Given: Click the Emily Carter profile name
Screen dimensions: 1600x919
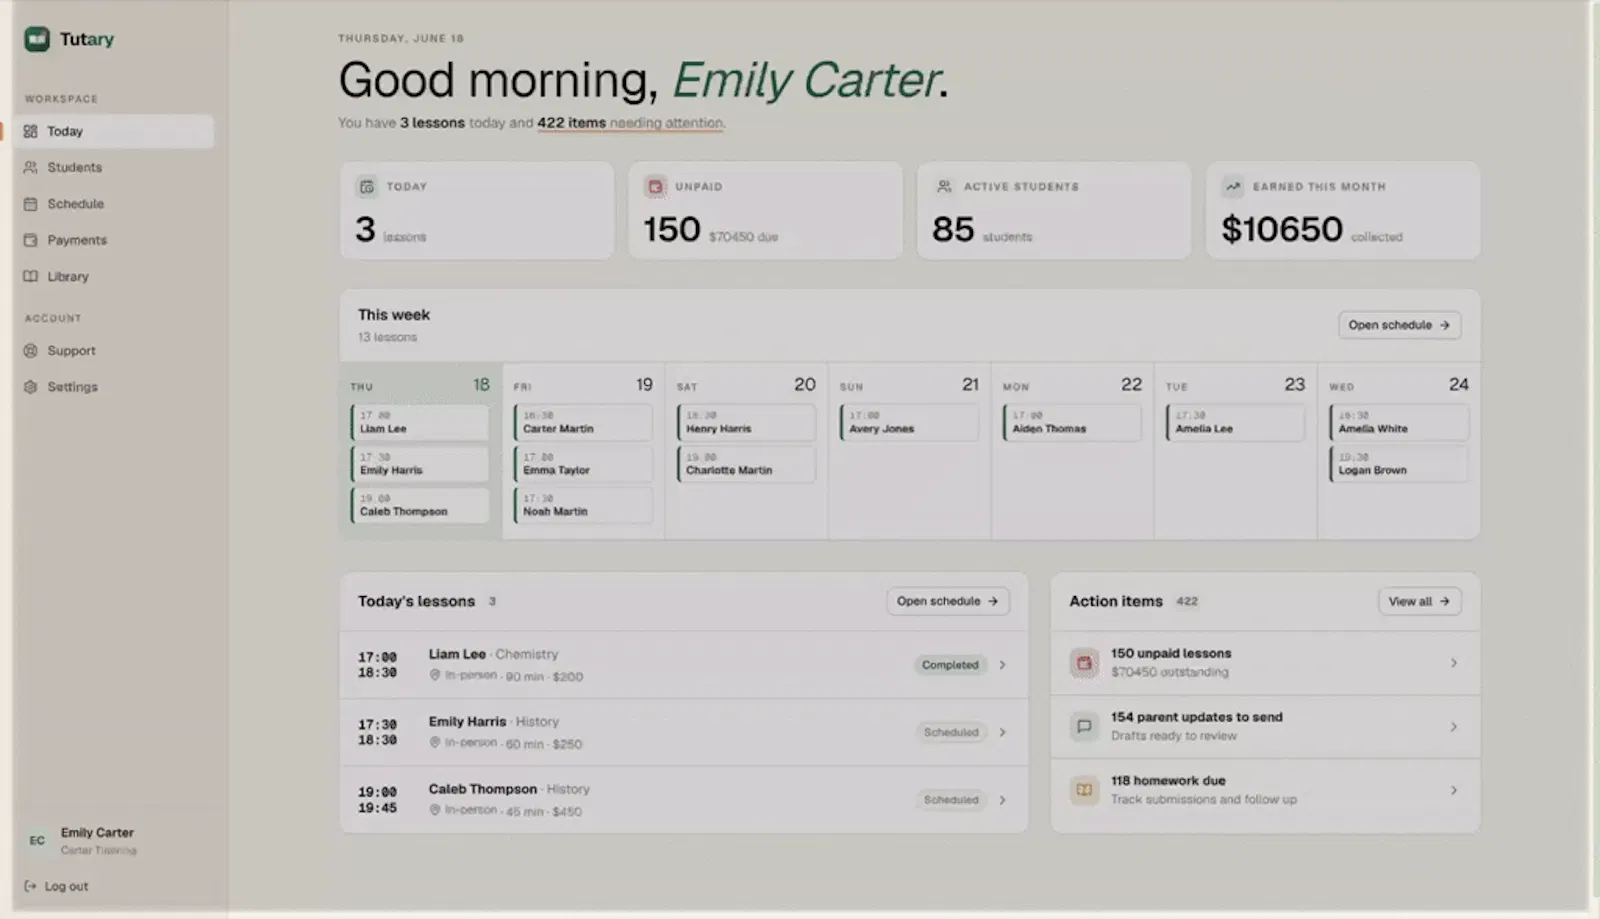Looking at the screenshot, I should 97,832.
